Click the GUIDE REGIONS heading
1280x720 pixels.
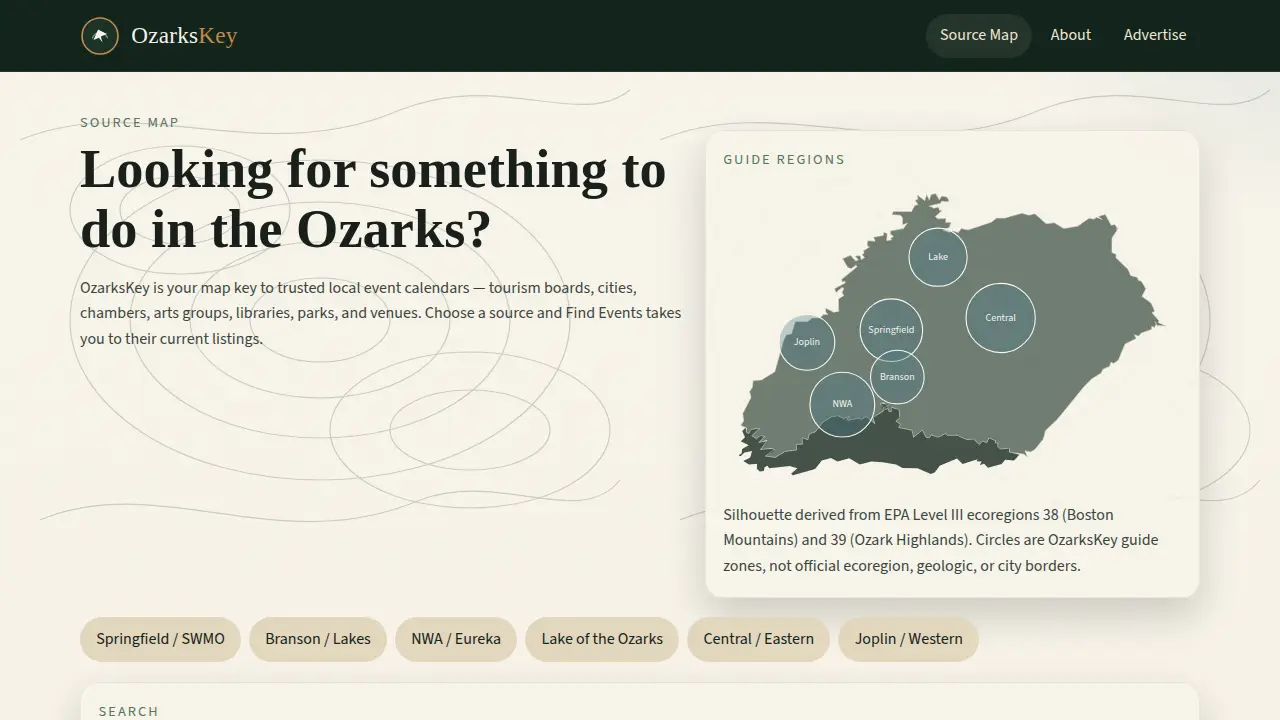[x=784, y=160]
